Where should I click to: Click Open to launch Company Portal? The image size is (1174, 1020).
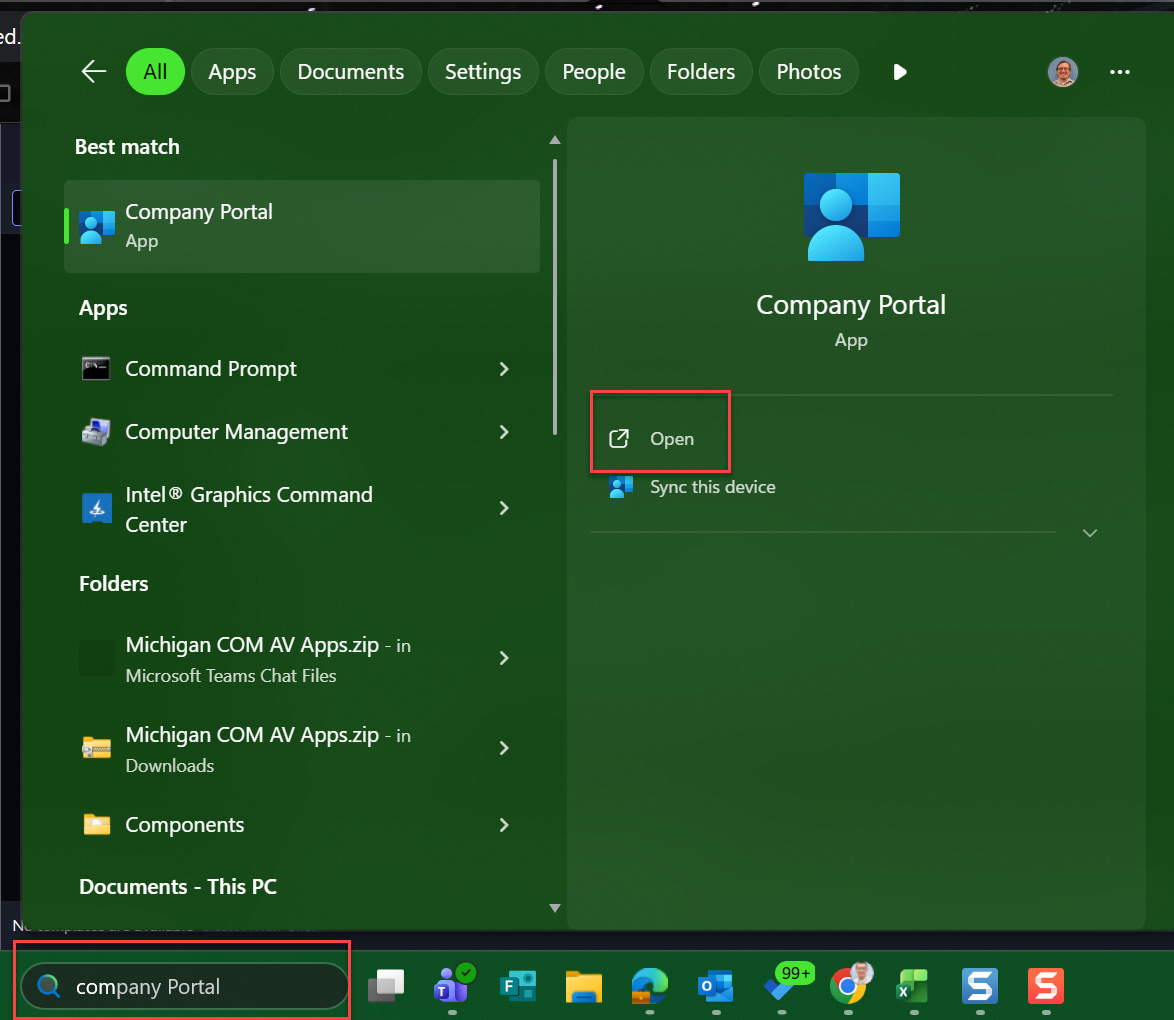click(660, 438)
